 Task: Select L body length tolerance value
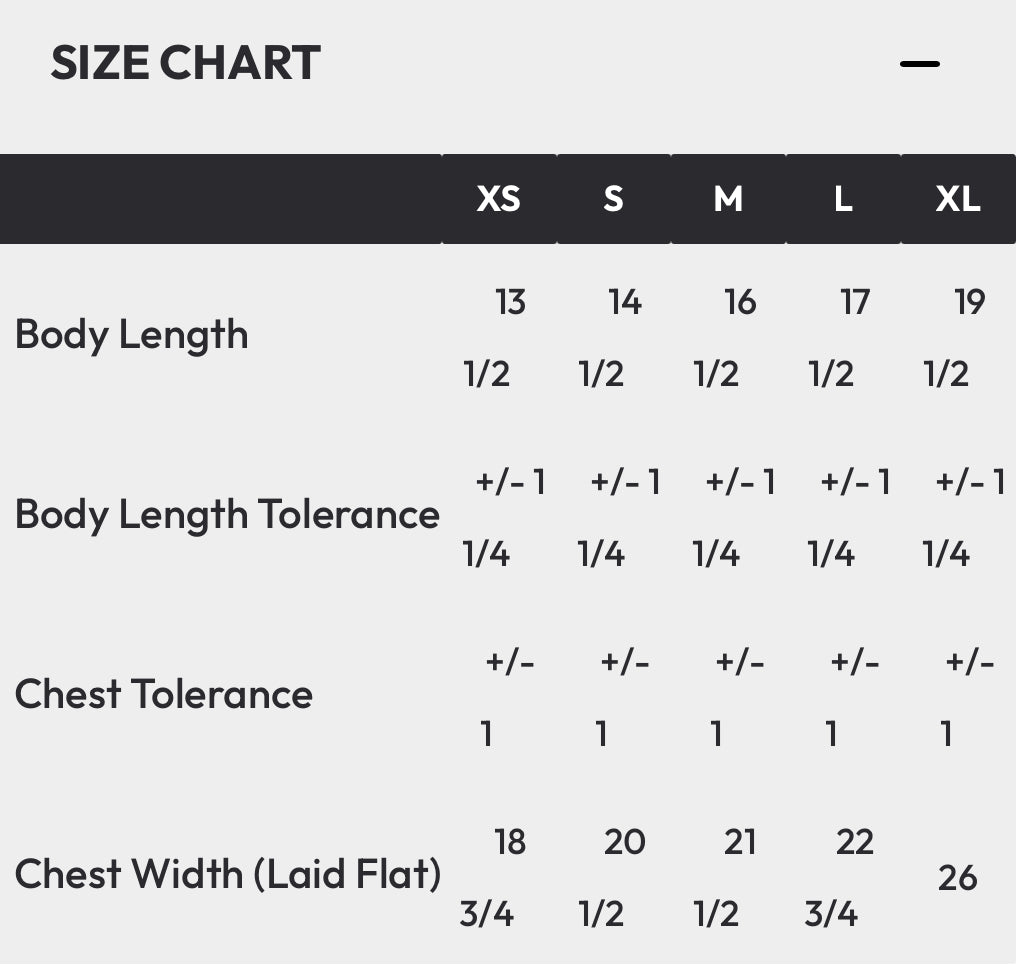[843, 517]
